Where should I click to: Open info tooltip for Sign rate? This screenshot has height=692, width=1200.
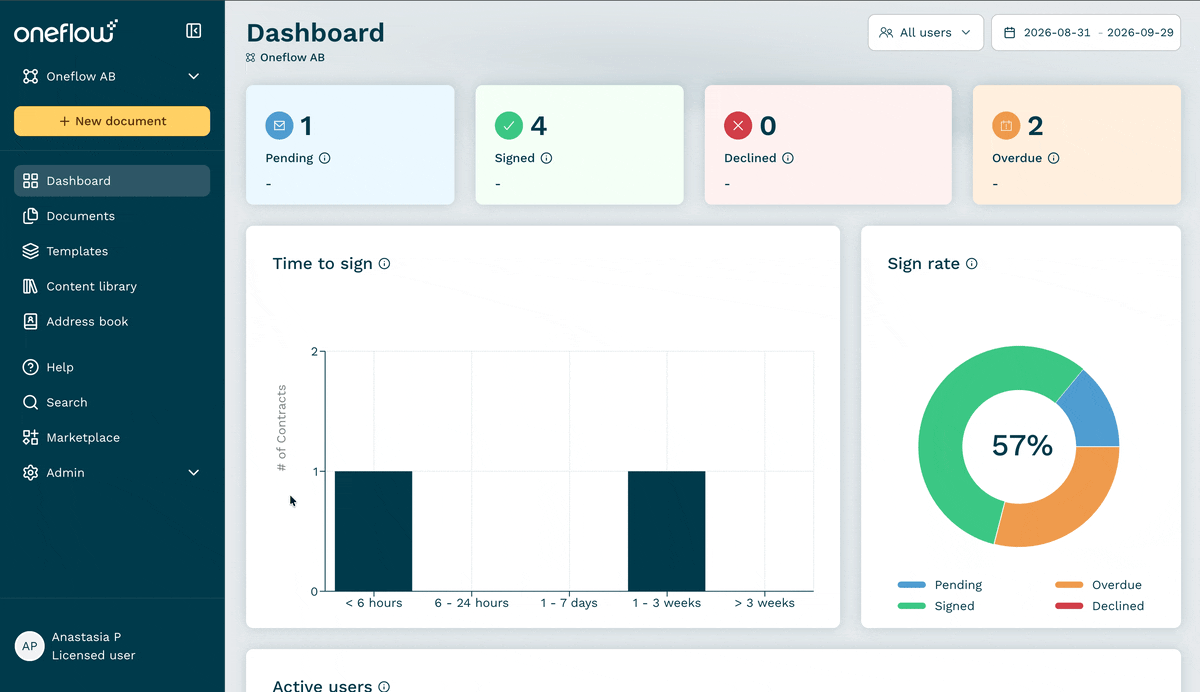pos(972,264)
